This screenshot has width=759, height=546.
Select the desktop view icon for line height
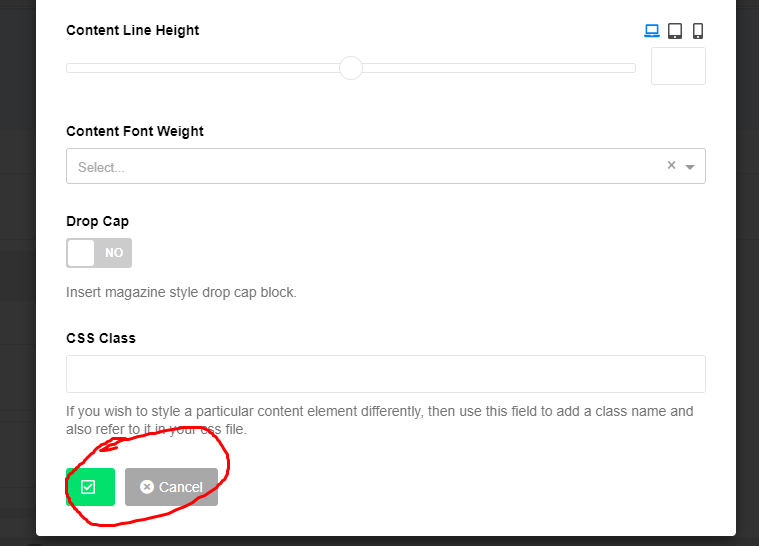(652, 30)
